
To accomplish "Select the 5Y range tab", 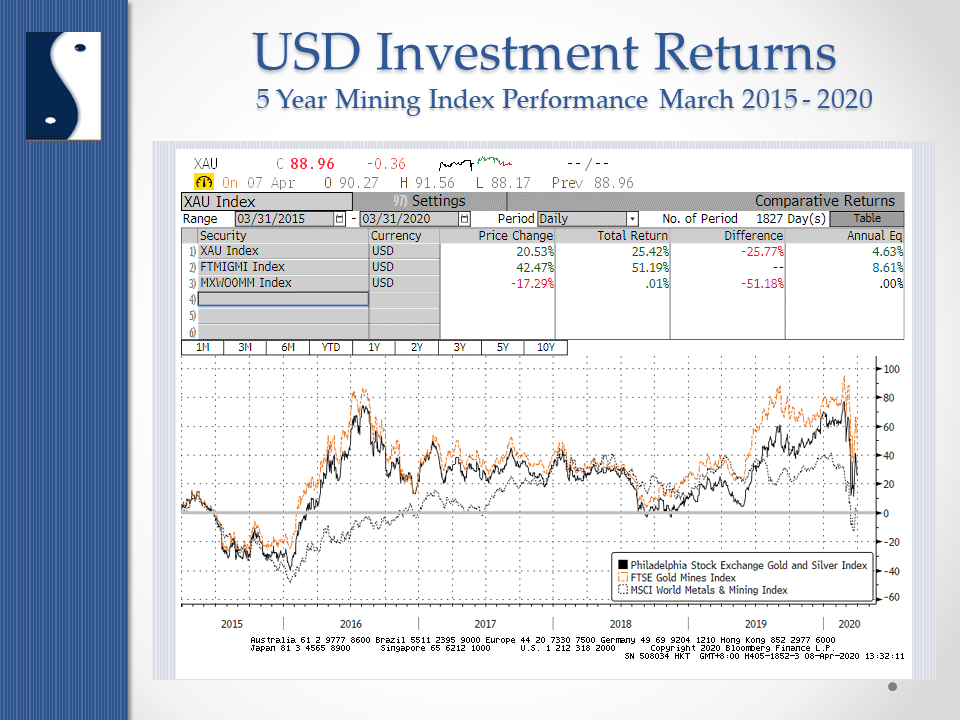I will (x=503, y=347).
